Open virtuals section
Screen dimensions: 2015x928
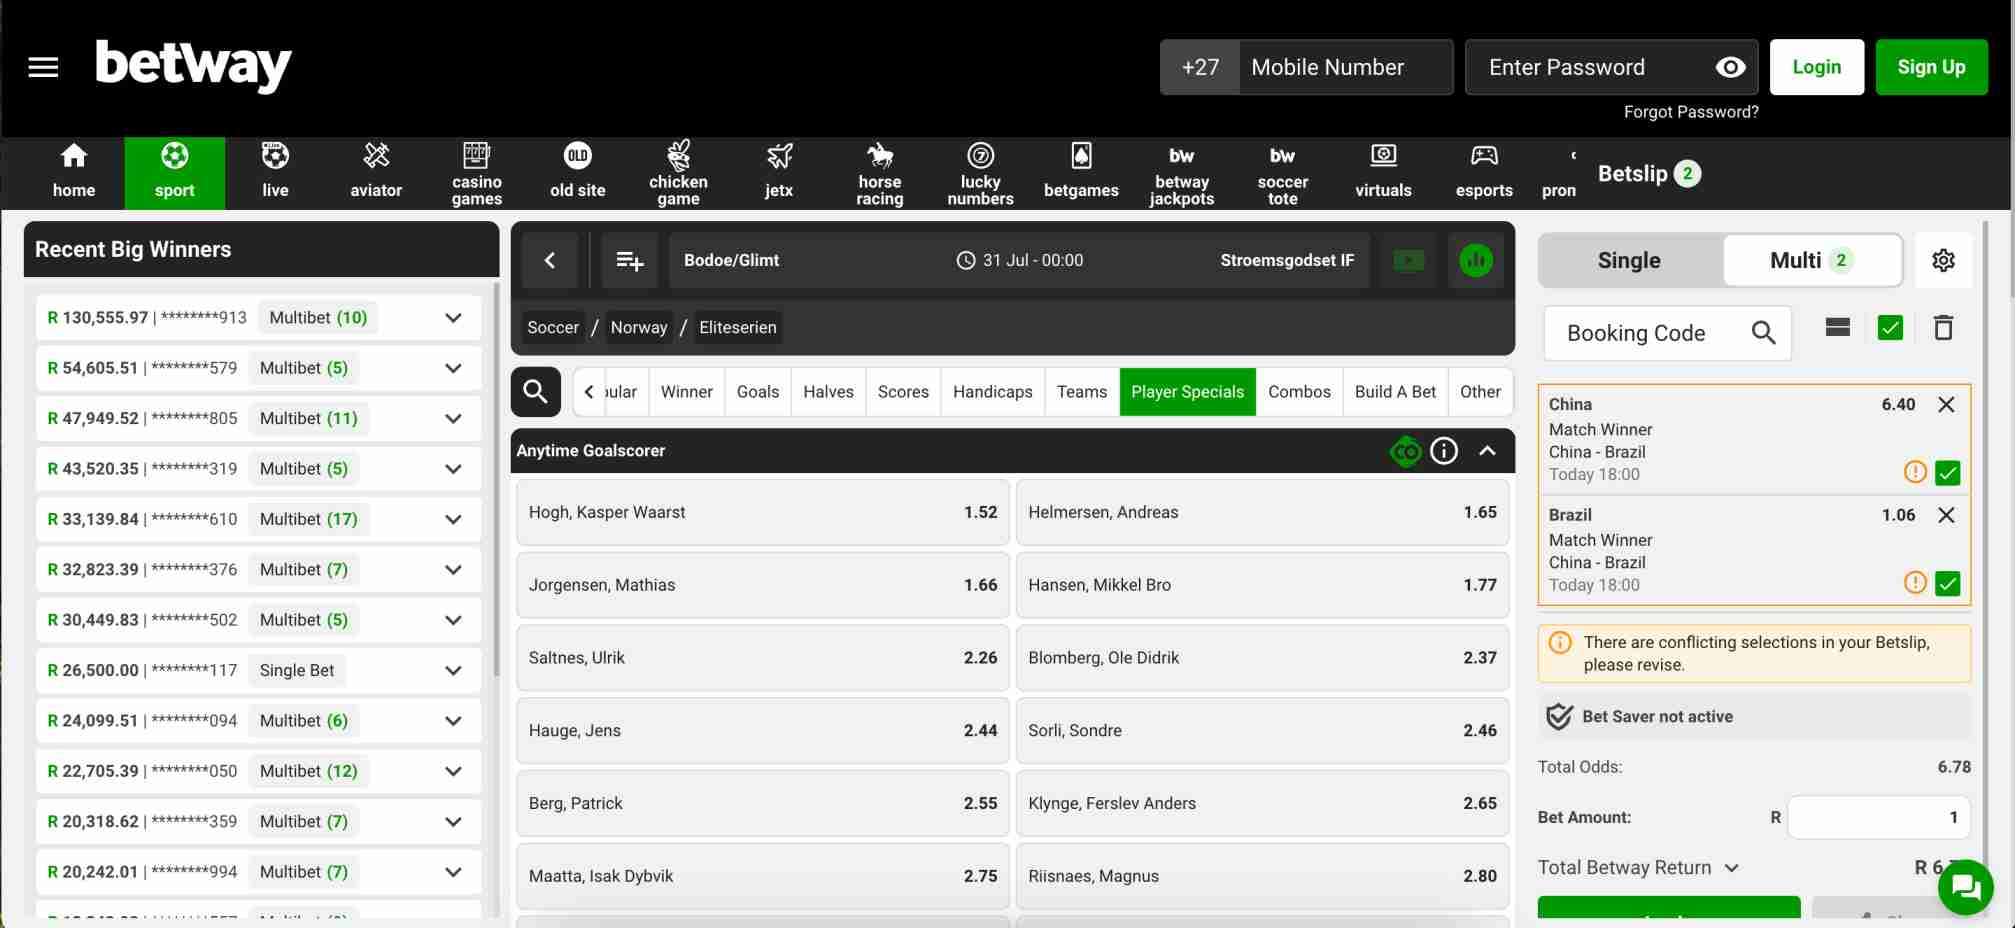coord(1384,172)
